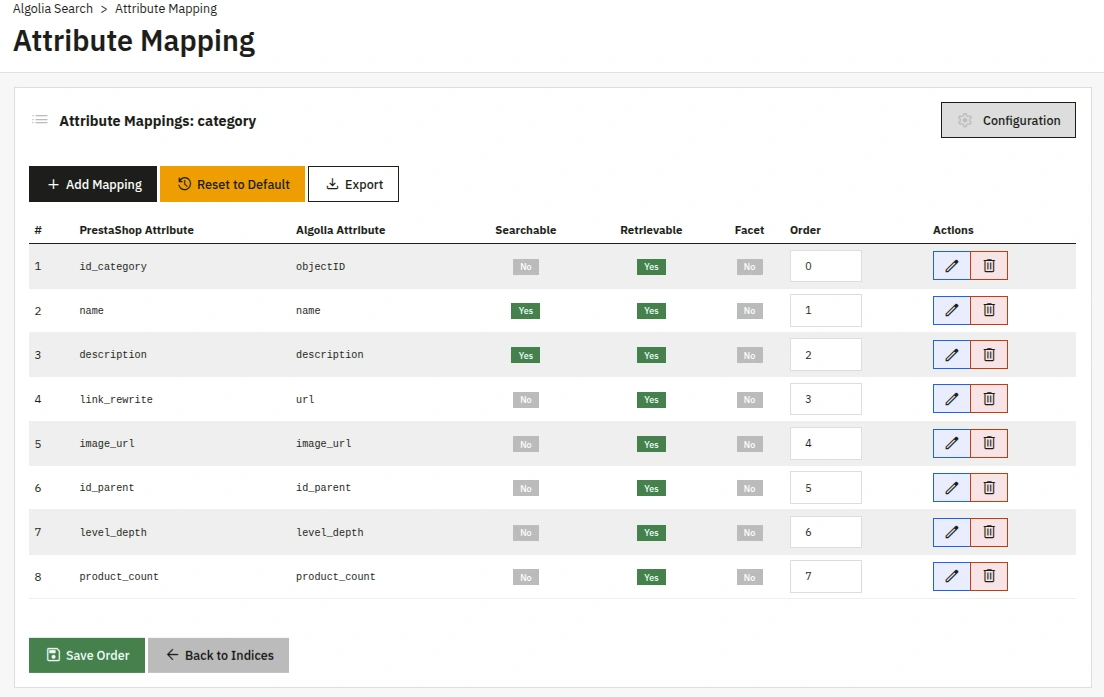Image resolution: width=1104 pixels, height=697 pixels.
Task: Edit the image_url attribute mapping
Action: (951, 443)
